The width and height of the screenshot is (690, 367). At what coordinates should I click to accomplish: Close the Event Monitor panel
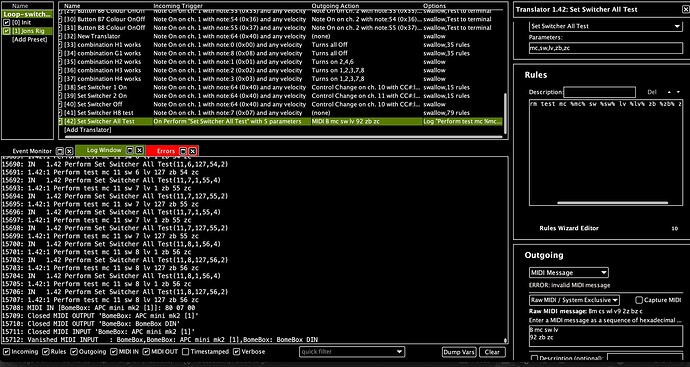(x=69, y=151)
